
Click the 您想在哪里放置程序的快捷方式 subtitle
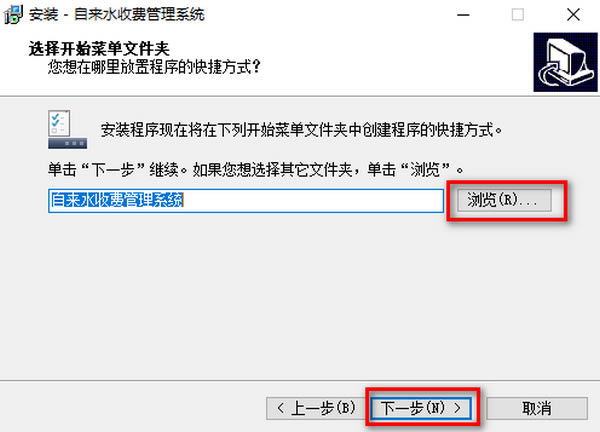click(154, 67)
